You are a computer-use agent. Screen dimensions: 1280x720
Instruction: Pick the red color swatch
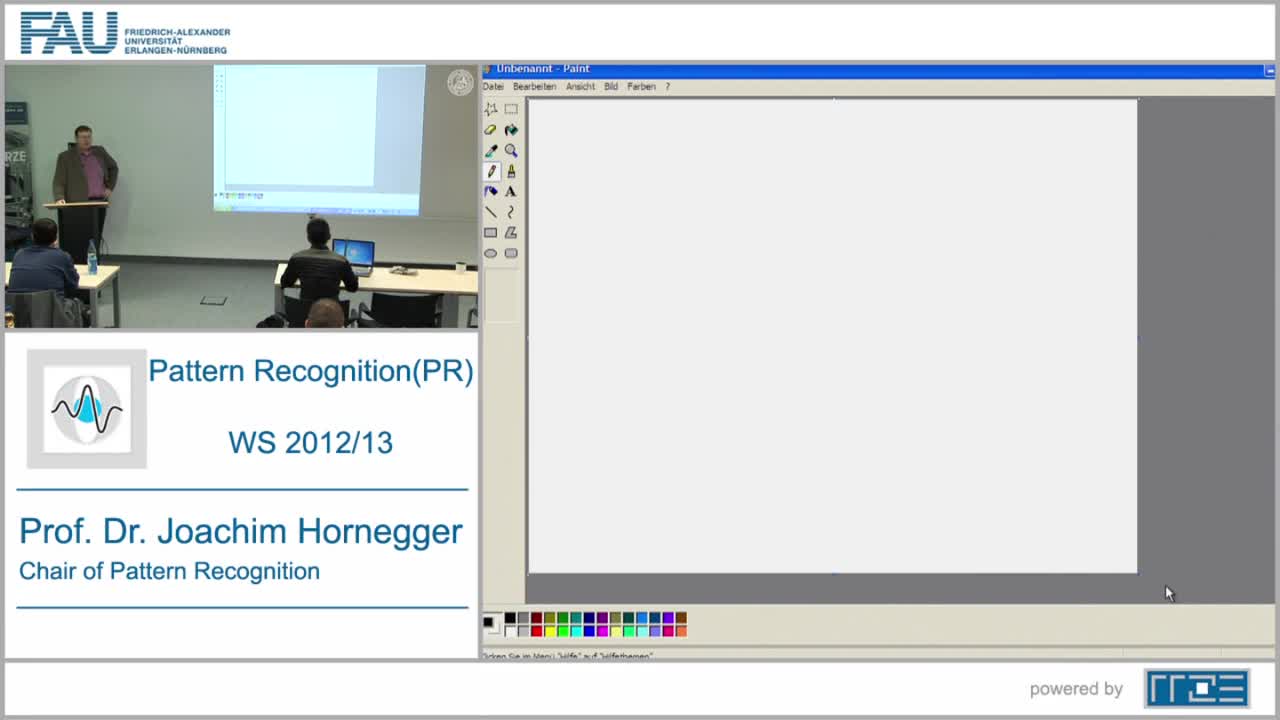tap(536, 630)
